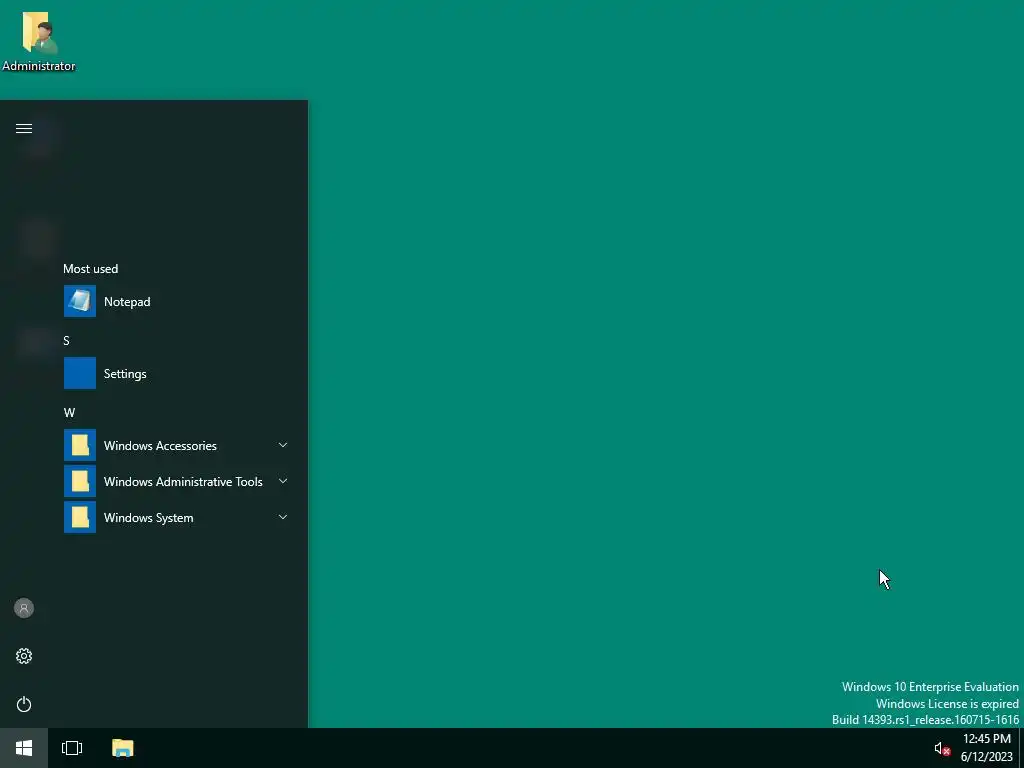Click the Show desktop sliver at taskbar end
The image size is (1024, 768).
point(1021,748)
